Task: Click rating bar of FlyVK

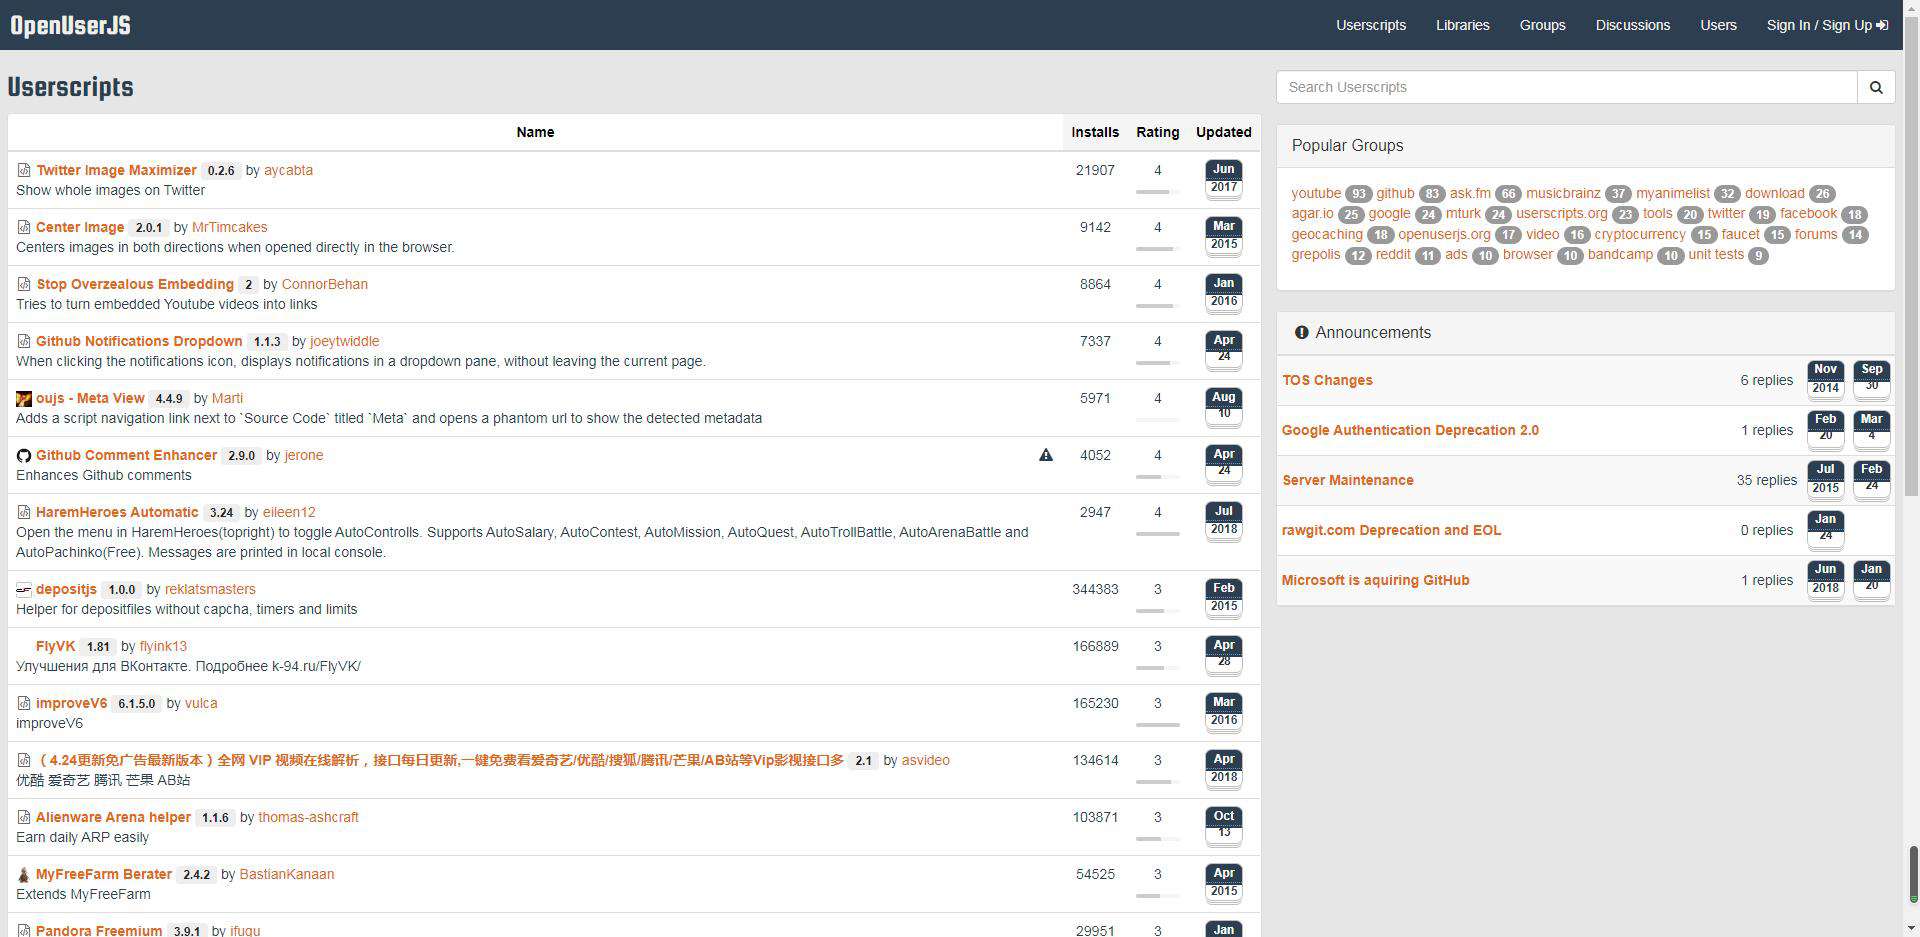Action: 1158,668
